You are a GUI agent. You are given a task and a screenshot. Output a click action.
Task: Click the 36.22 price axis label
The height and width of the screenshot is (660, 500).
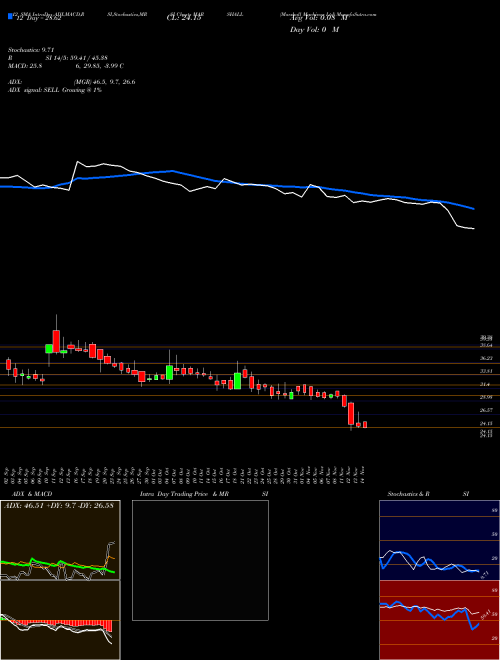[x=487, y=358]
